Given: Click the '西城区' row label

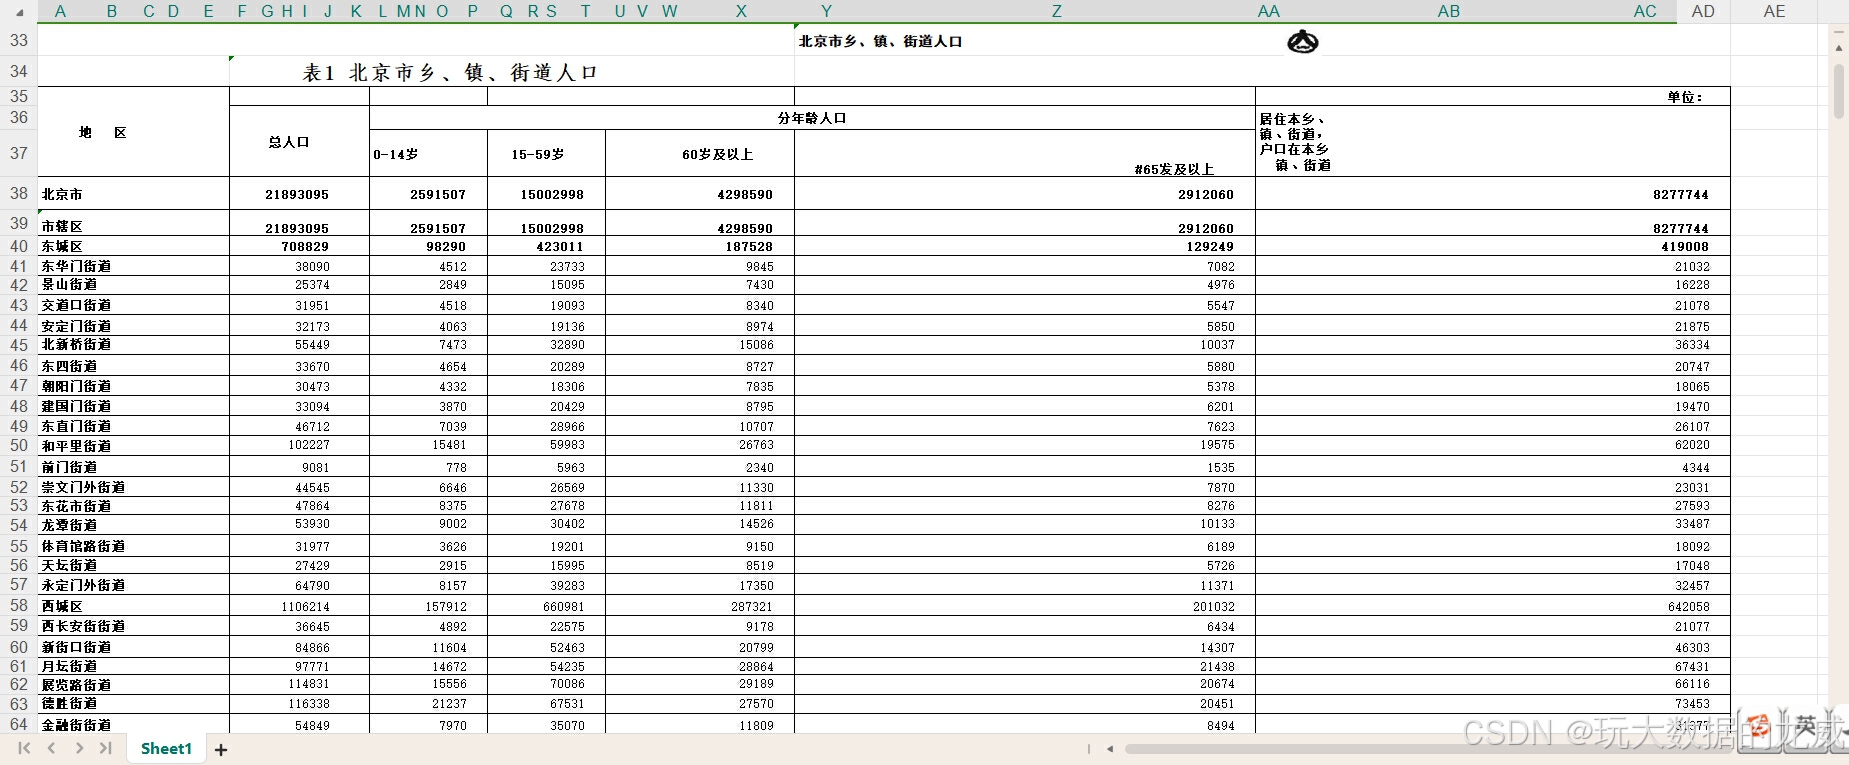Looking at the screenshot, I should pyautogui.click(x=62, y=606).
